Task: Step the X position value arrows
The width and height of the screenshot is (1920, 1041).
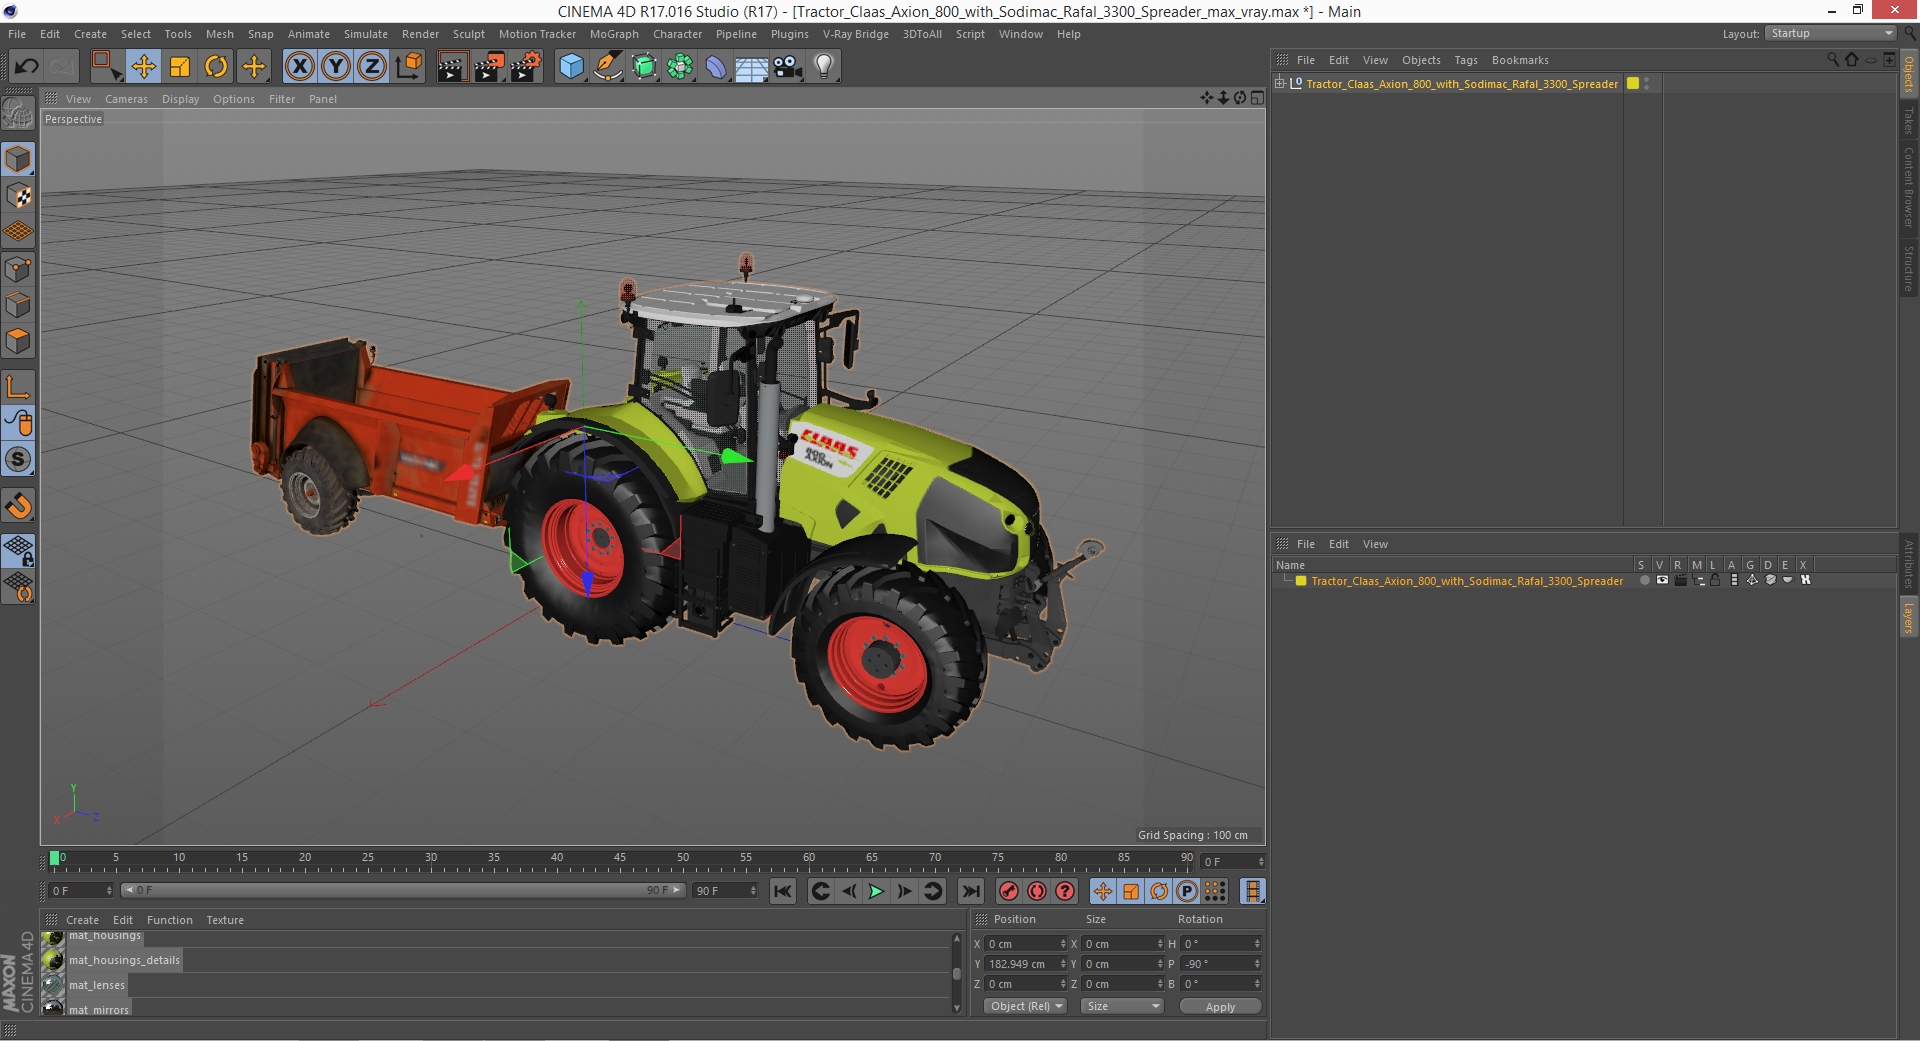Action: (1063, 944)
